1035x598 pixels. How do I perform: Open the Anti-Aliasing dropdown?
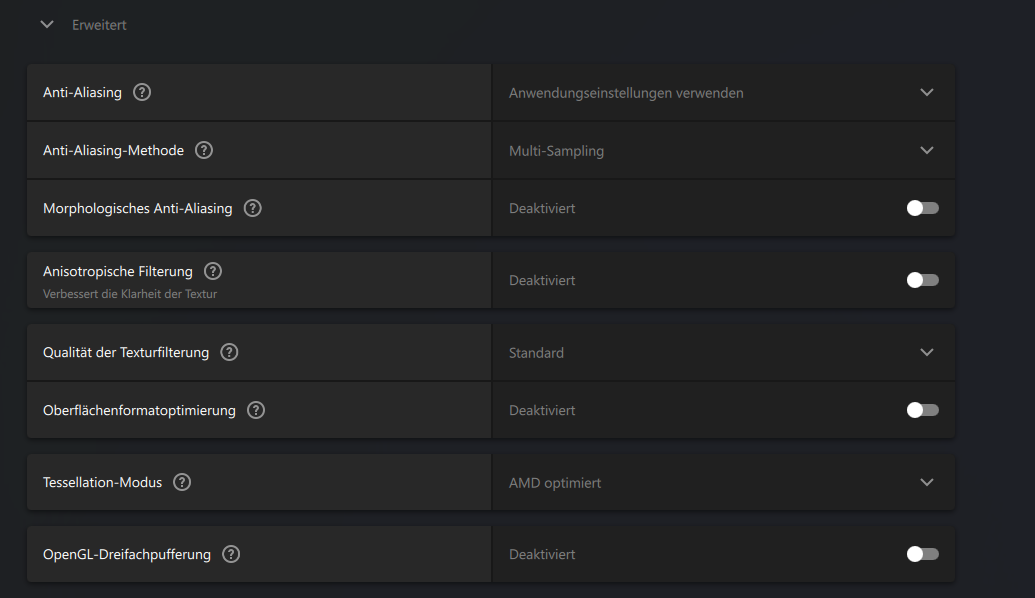coord(723,93)
